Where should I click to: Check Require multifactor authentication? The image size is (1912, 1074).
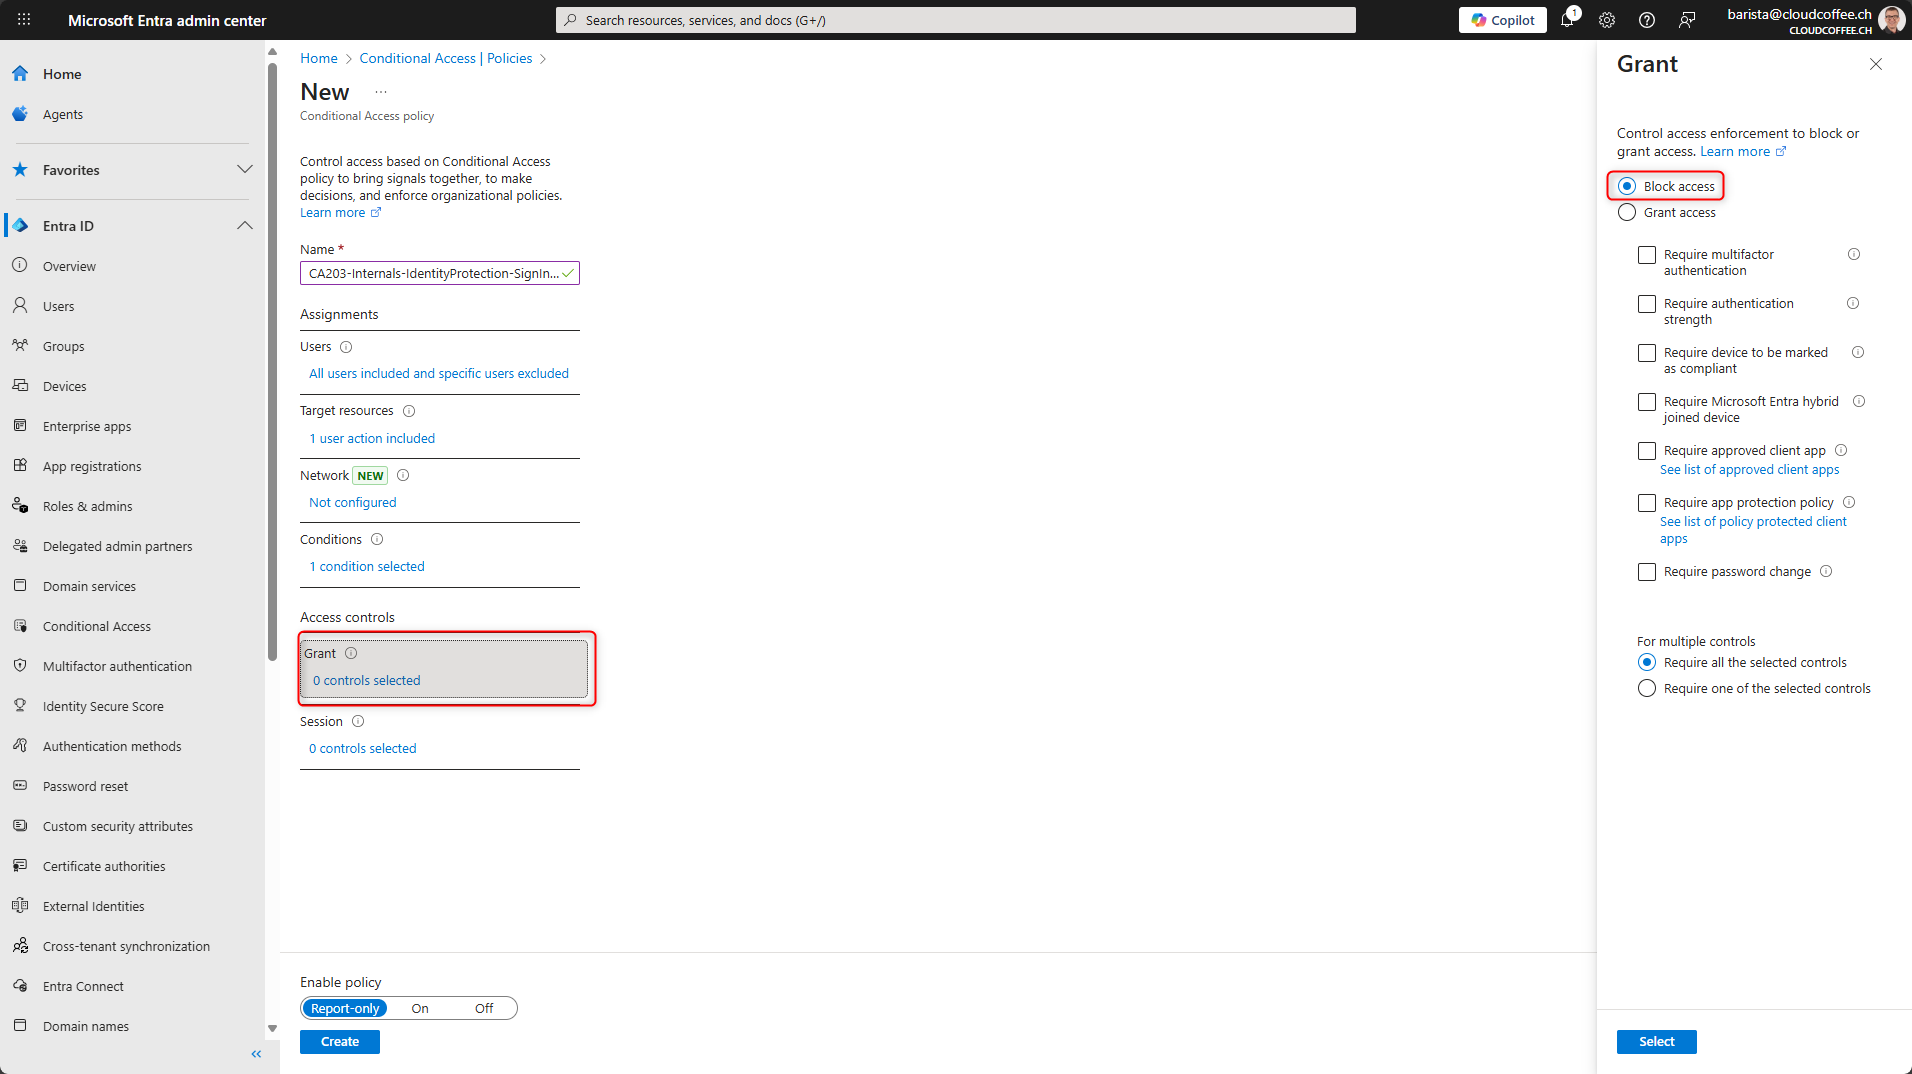(x=1647, y=255)
